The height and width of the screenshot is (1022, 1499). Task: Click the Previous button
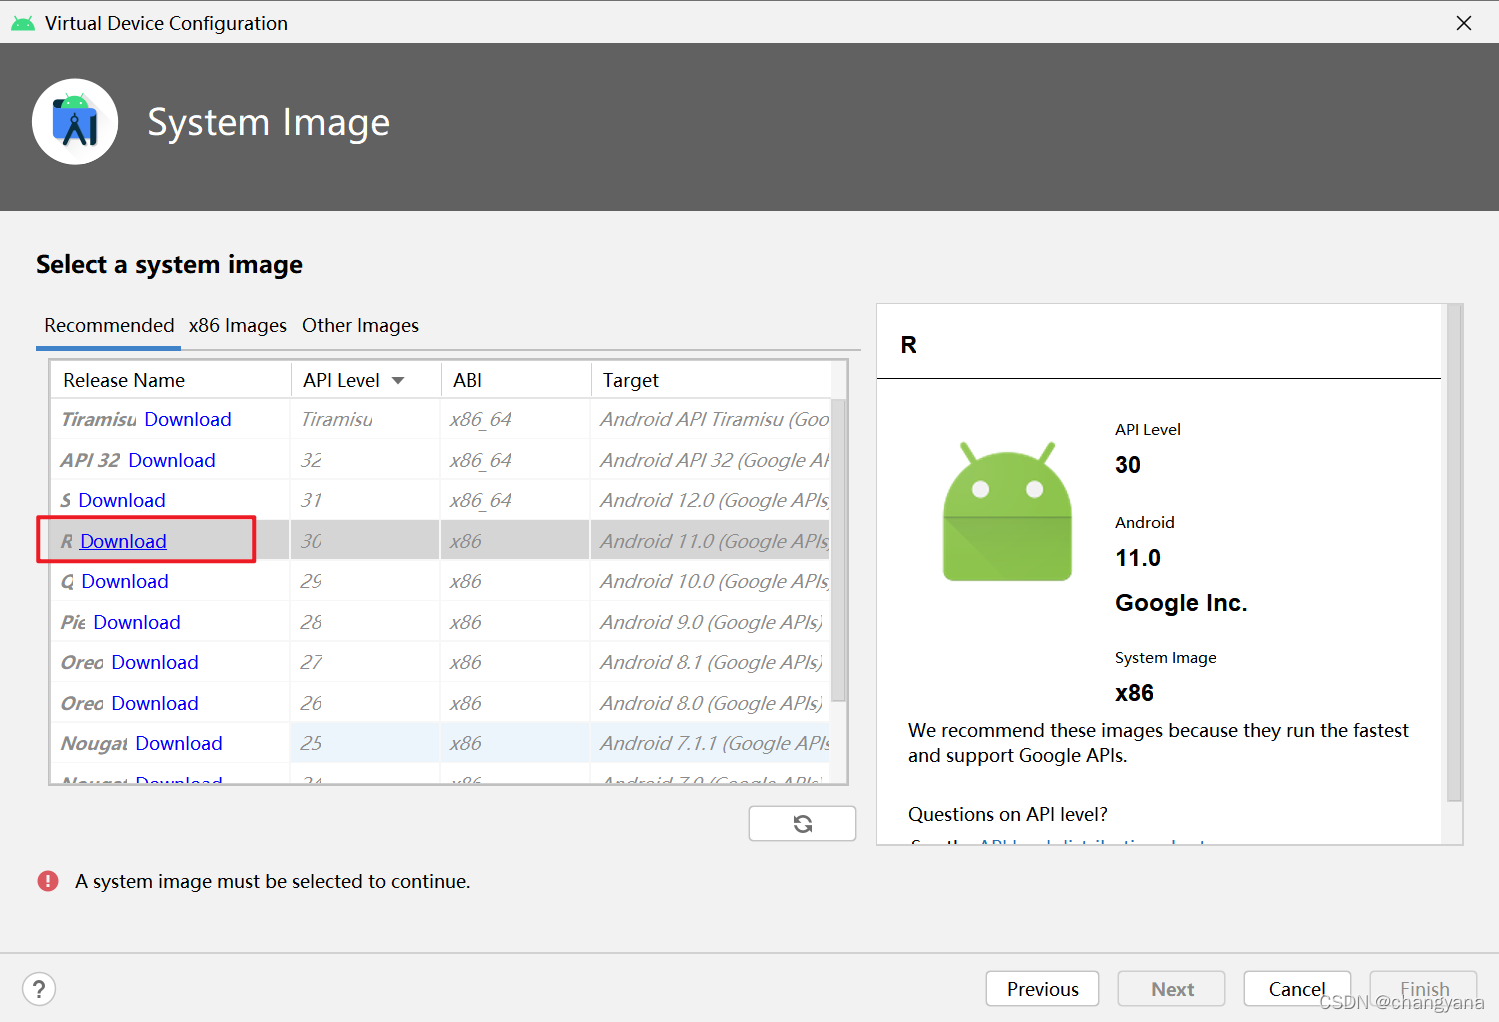[x=1042, y=989]
